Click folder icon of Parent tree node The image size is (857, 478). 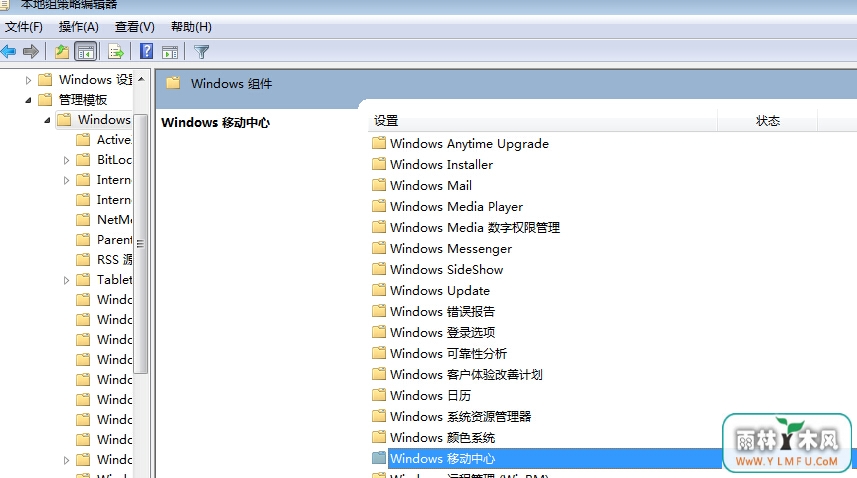[x=83, y=239]
